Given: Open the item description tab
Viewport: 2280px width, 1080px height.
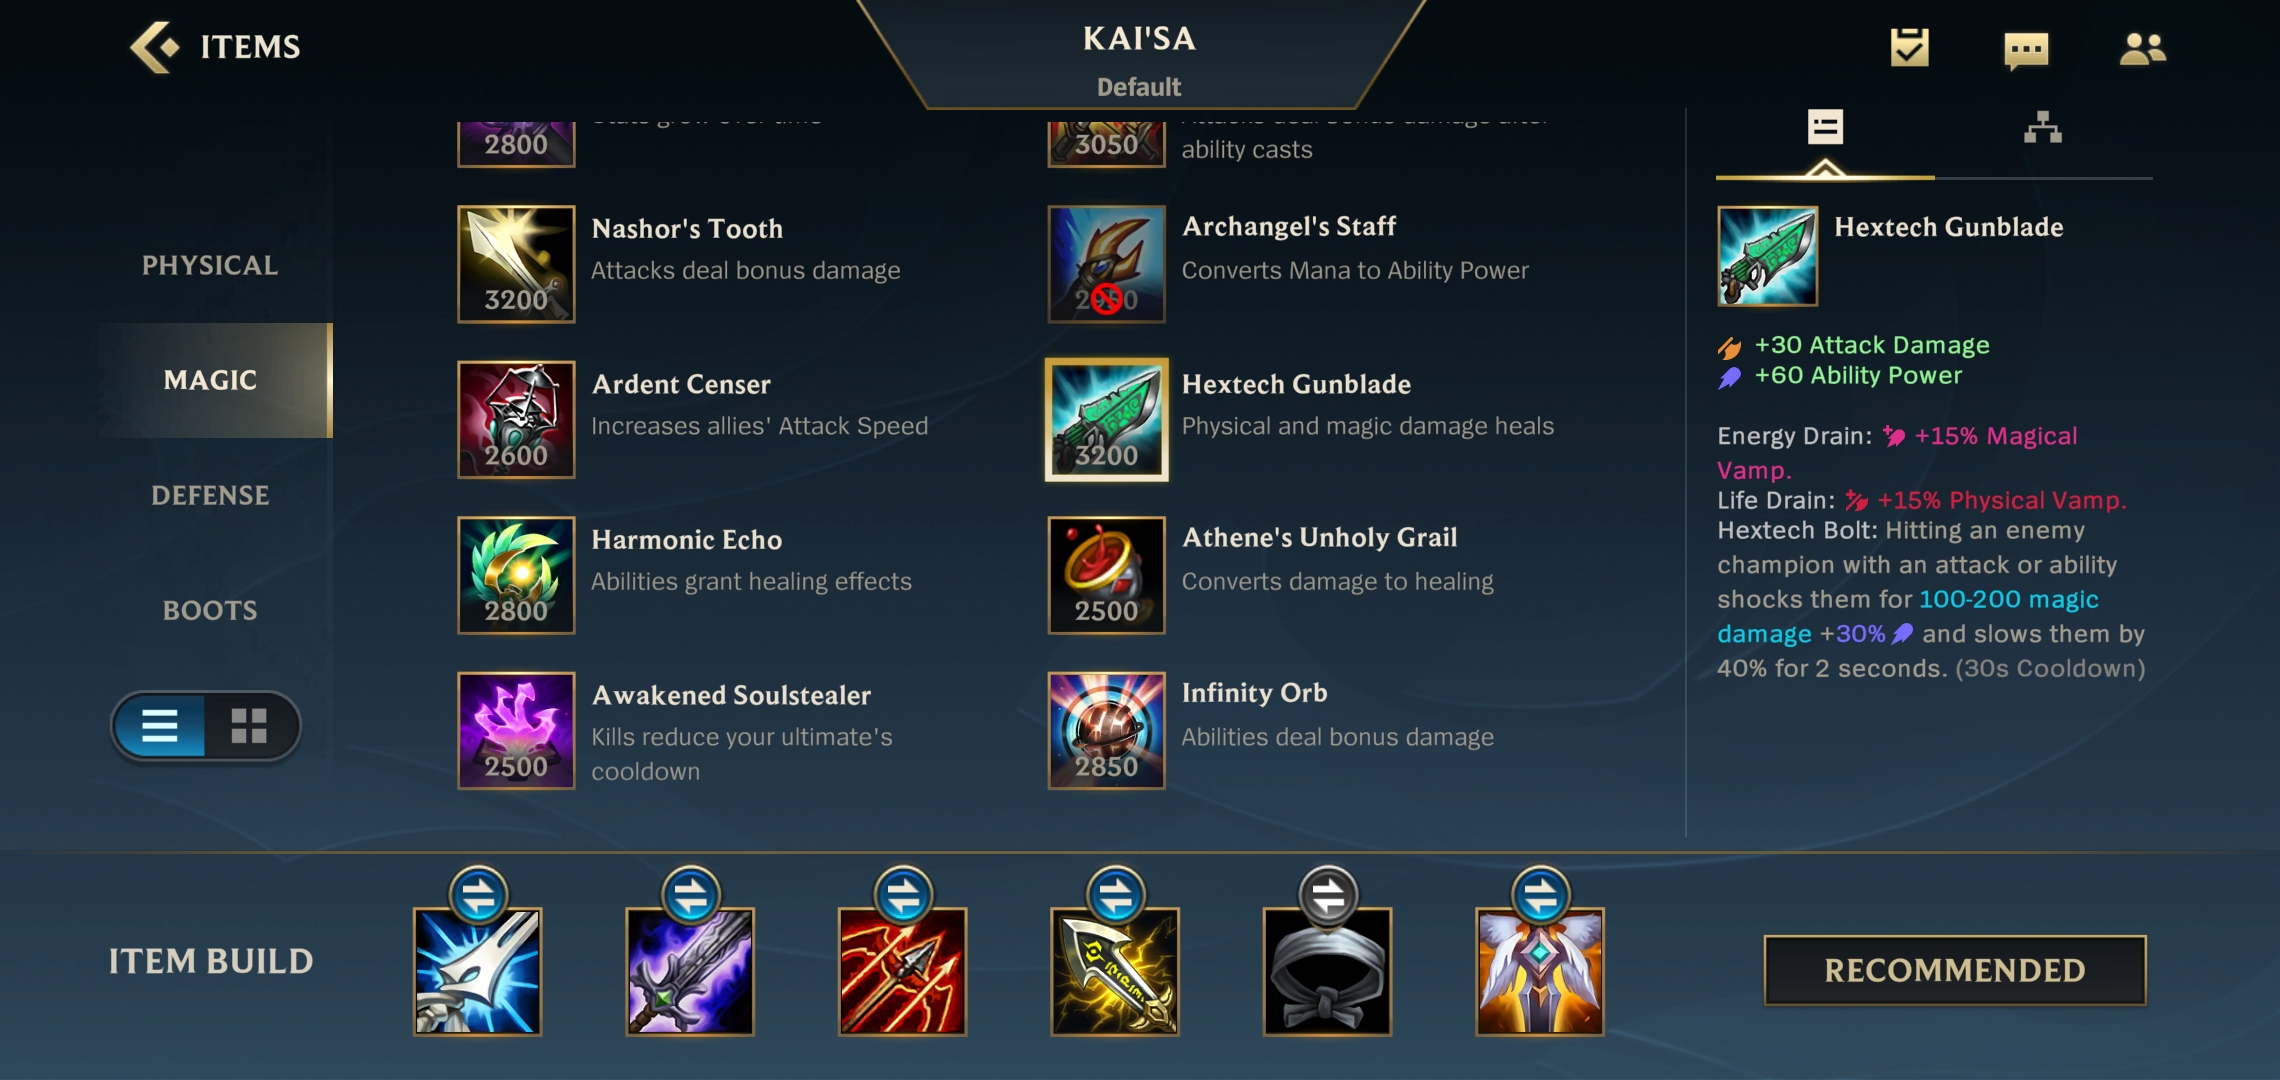Looking at the screenshot, I should click(x=1825, y=128).
